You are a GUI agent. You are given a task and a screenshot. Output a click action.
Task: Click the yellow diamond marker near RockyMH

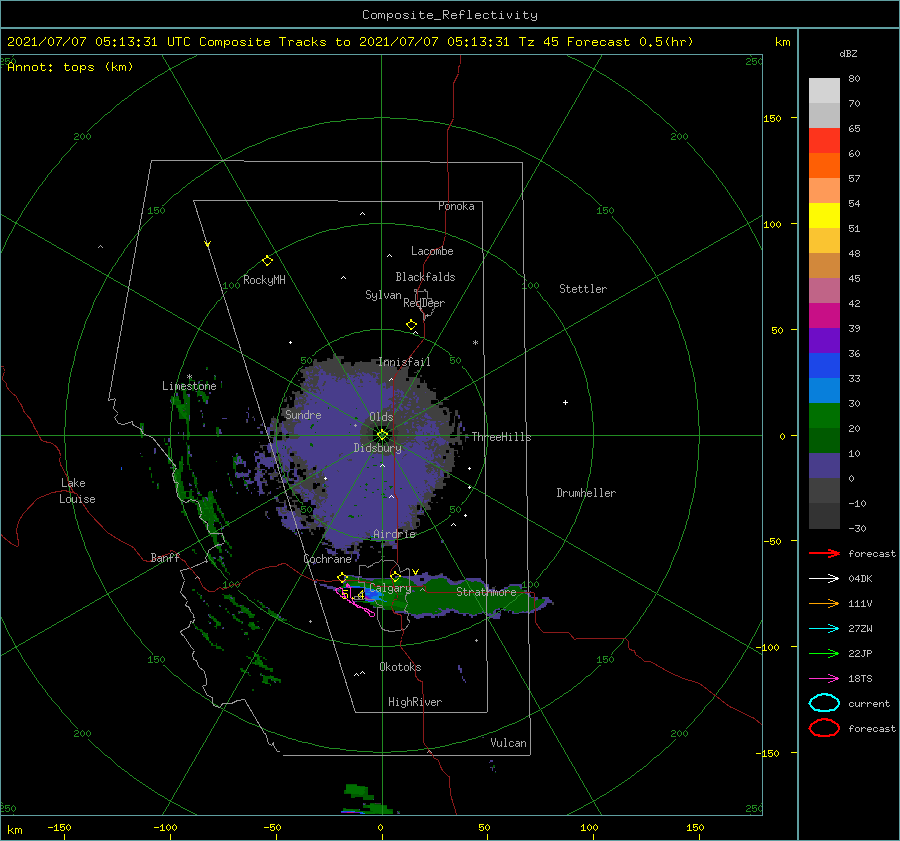click(x=267, y=261)
